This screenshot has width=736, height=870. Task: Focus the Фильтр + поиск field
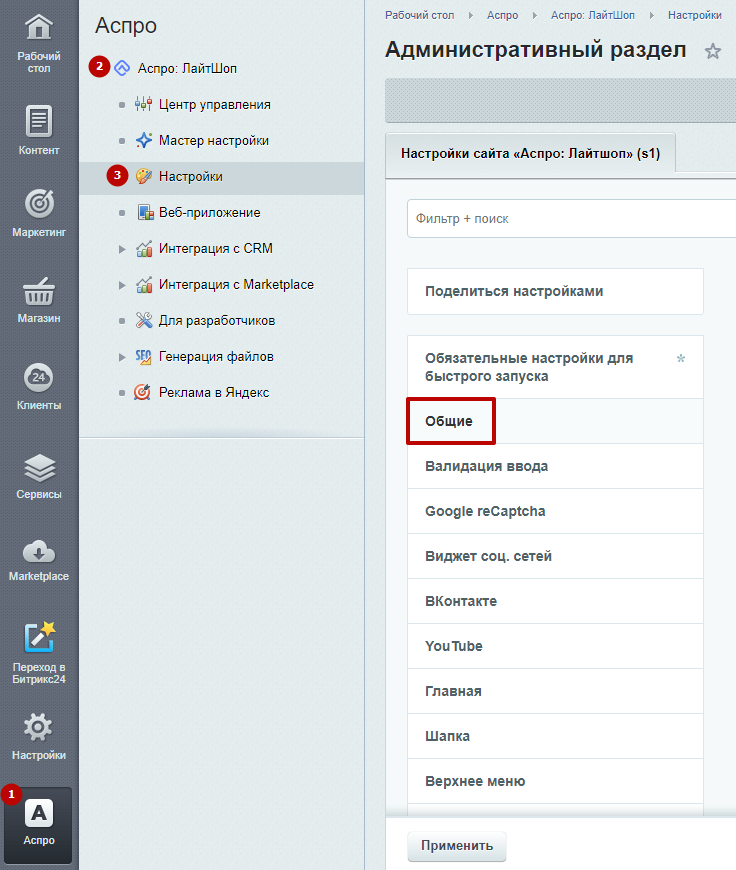point(572,219)
